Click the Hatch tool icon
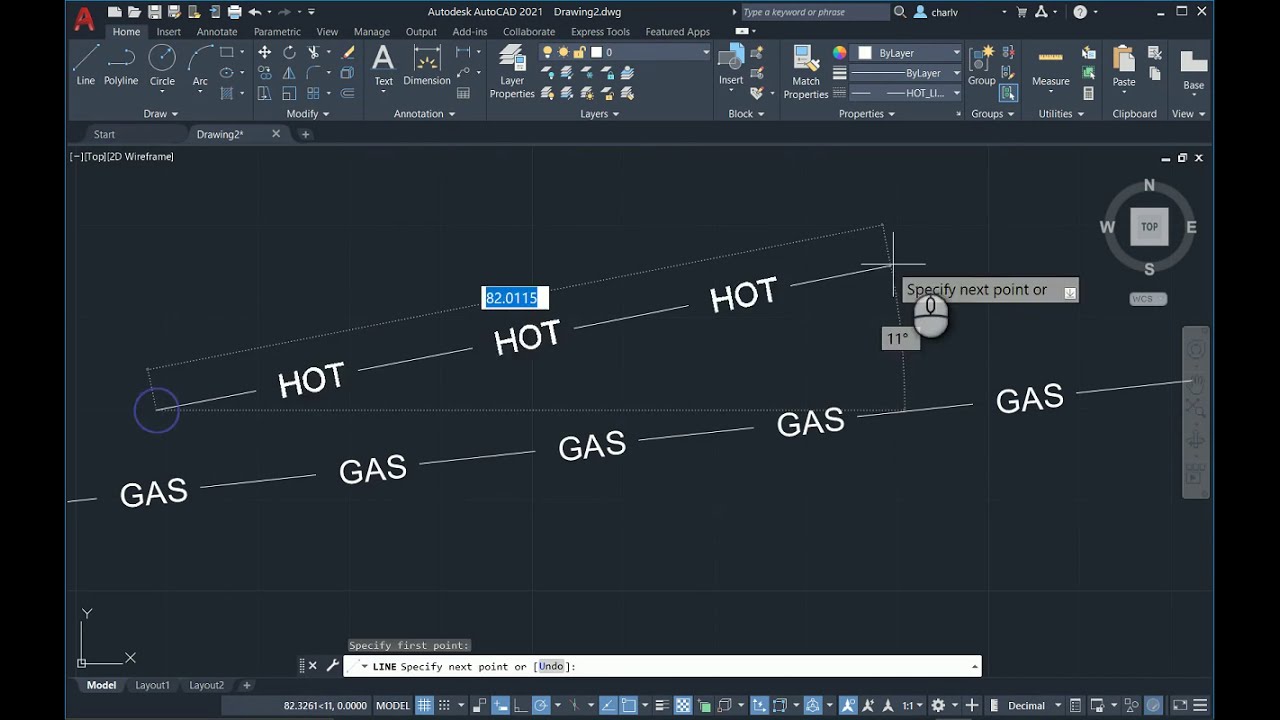 (x=227, y=93)
